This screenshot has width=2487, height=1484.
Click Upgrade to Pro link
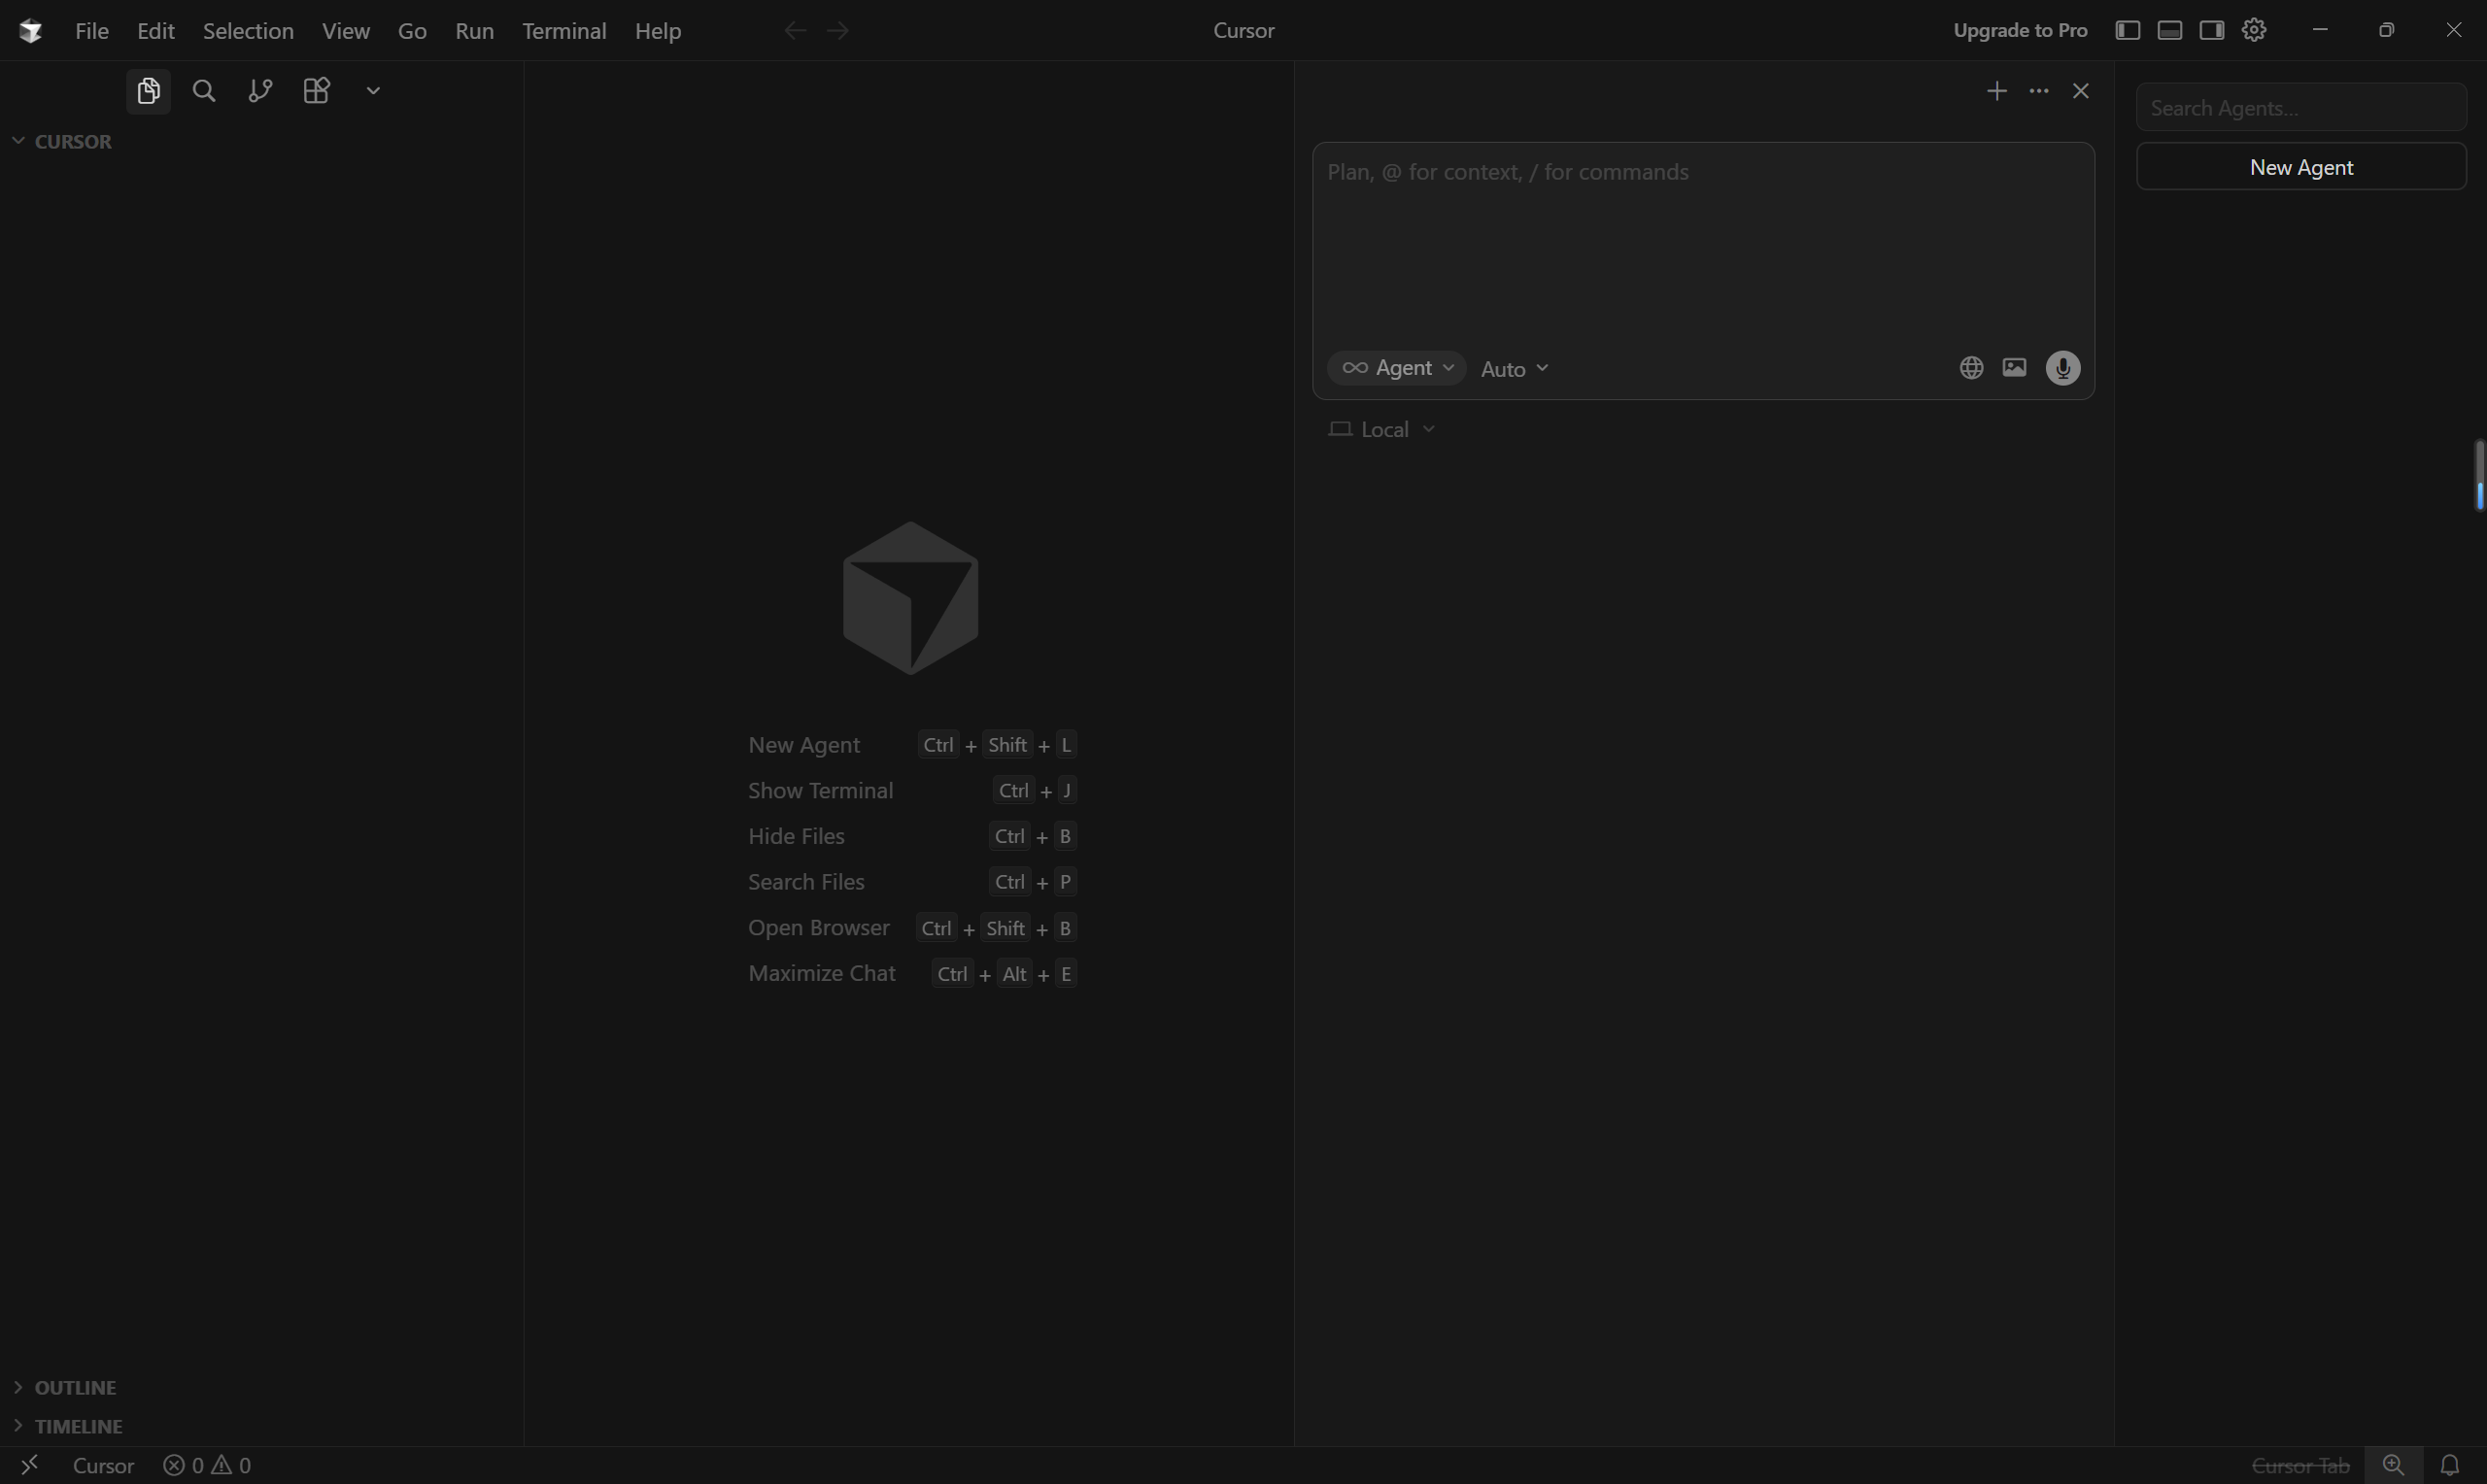(2019, 31)
